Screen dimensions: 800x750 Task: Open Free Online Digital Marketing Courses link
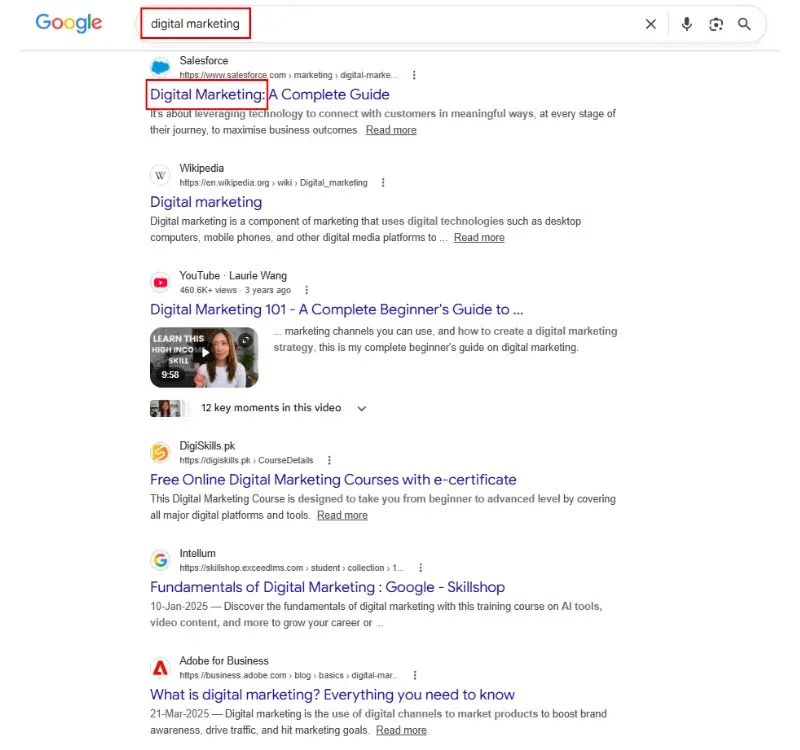click(333, 480)
